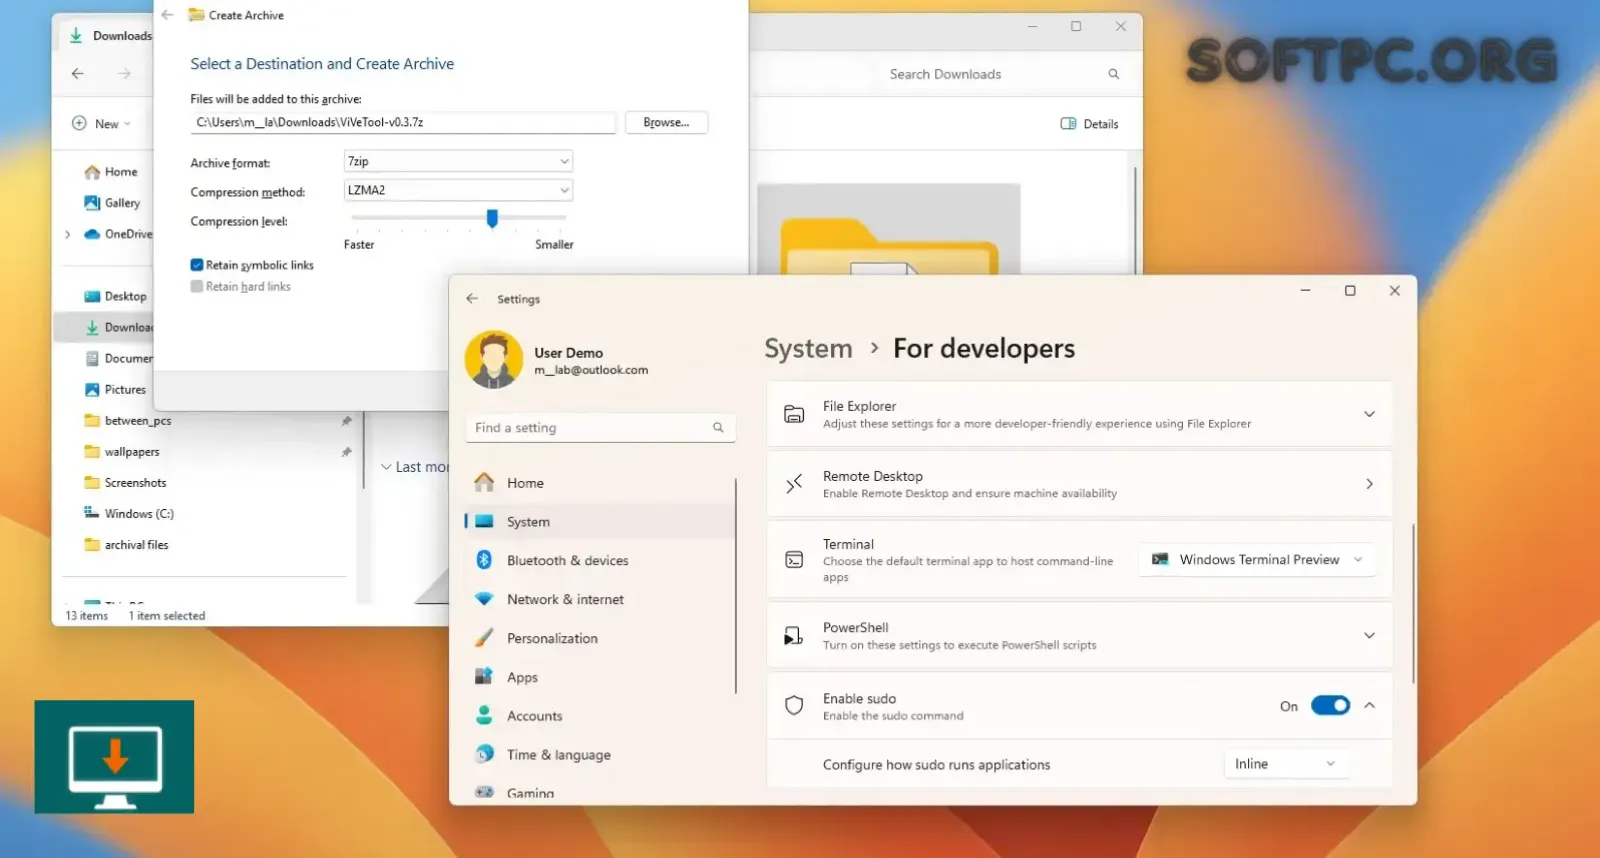Click the Settings content vertical scrollbar

[1413, 603]
